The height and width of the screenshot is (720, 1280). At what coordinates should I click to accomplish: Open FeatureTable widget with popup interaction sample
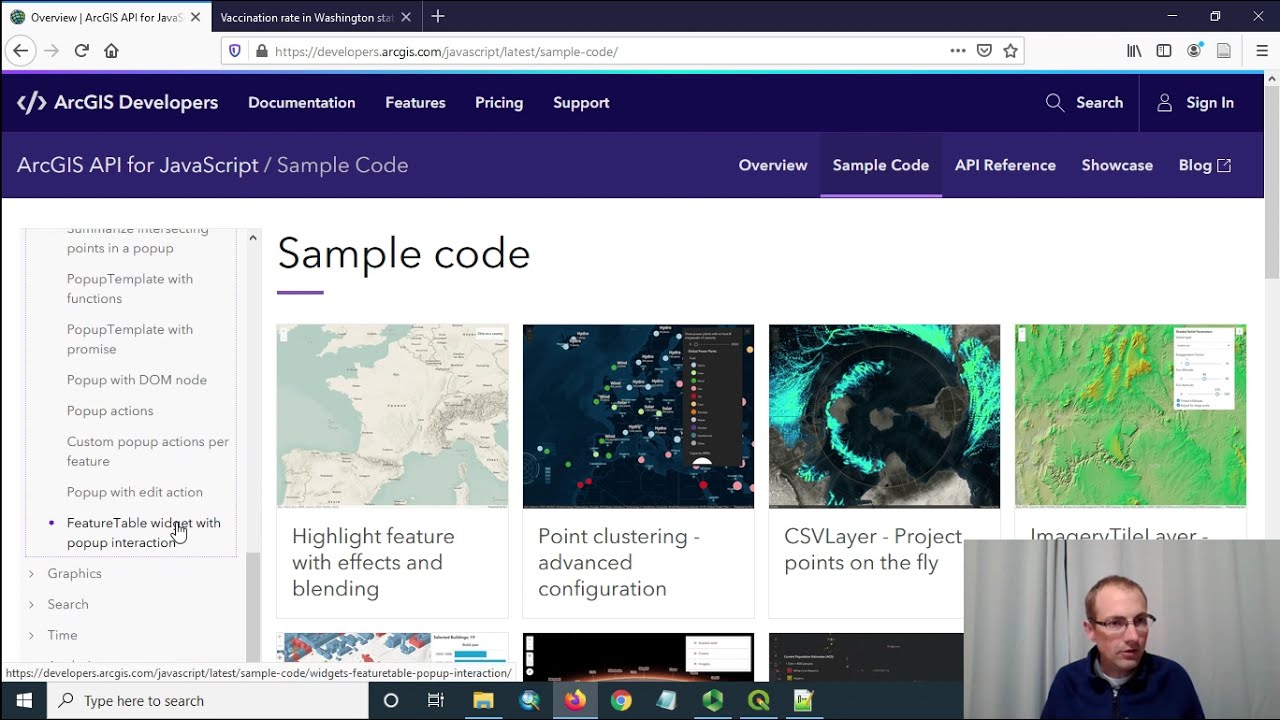(x=144, y=533)
